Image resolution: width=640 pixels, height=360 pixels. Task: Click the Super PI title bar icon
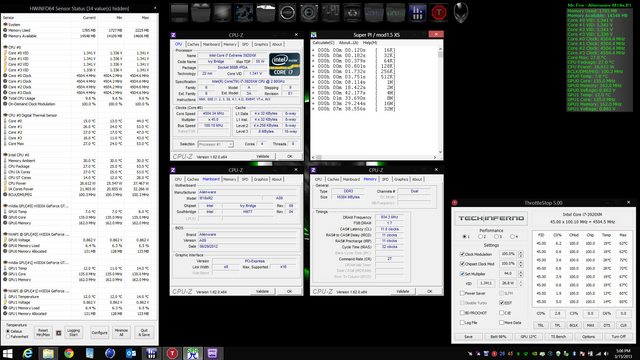[314, 35]
